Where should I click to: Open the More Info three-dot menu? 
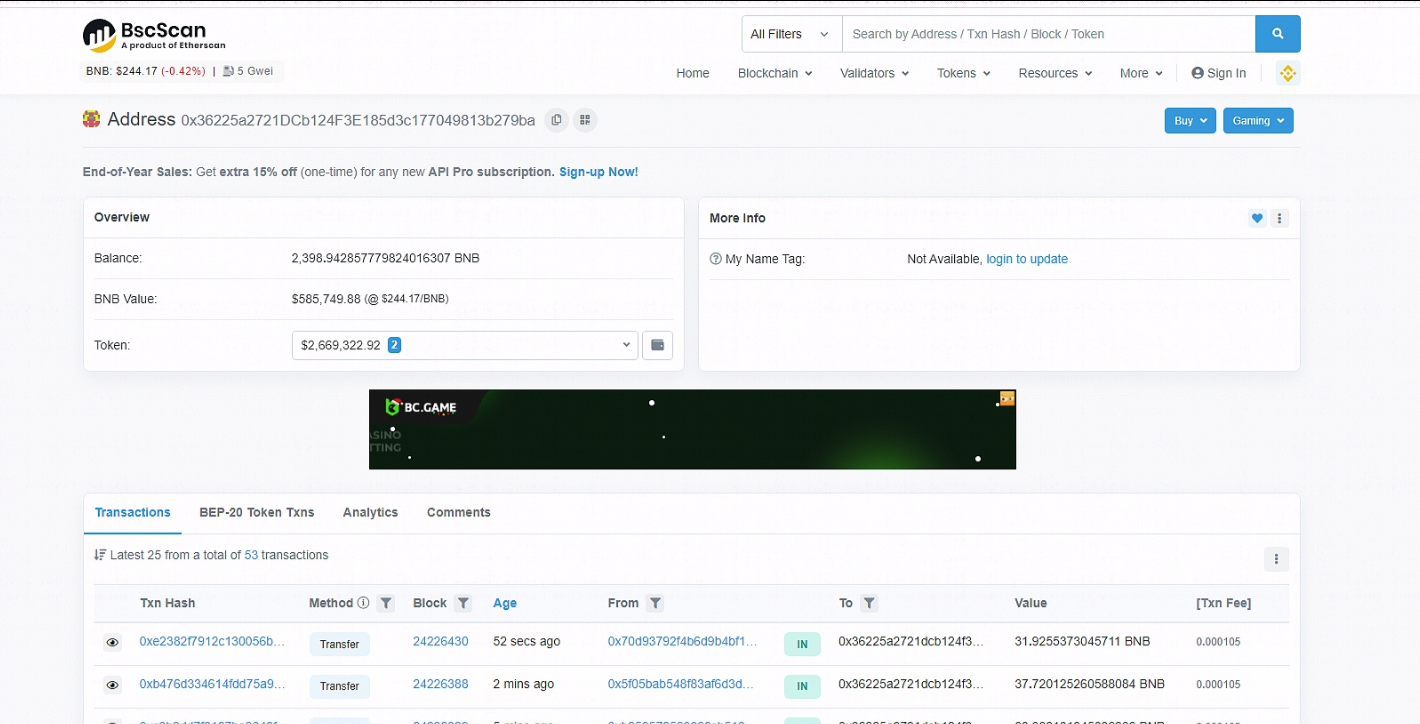click(x=1280, y=218)
